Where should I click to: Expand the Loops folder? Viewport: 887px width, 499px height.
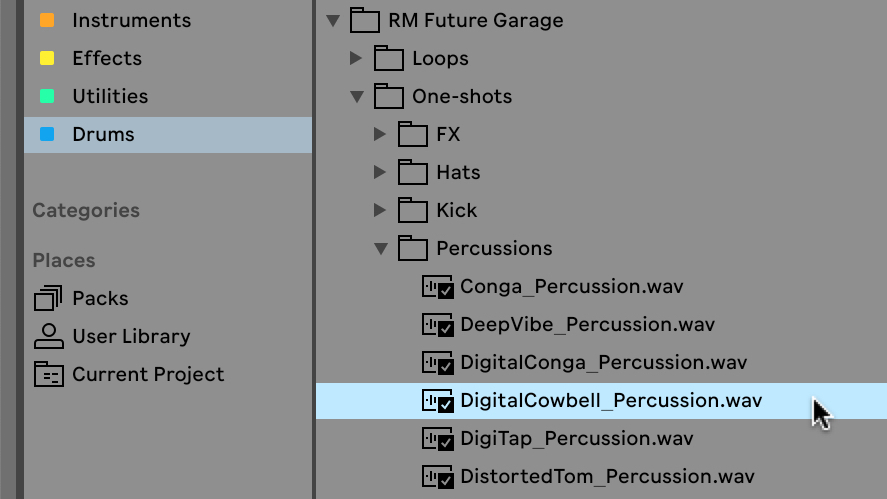pos(356,58)
